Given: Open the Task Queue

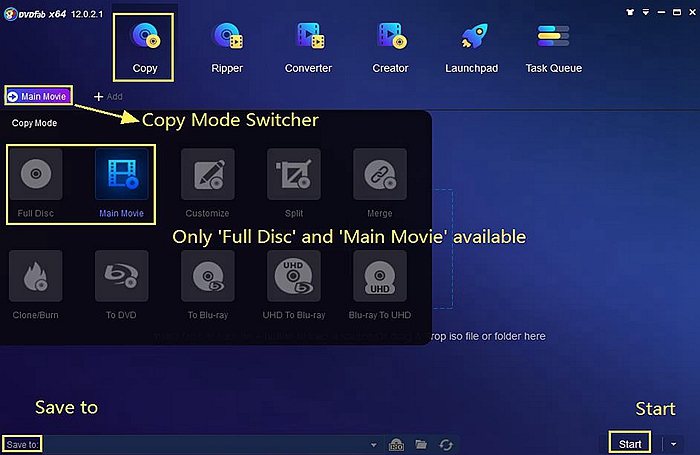Looking at the screenshot, I should pyautogui.click(x=554, y=48).
